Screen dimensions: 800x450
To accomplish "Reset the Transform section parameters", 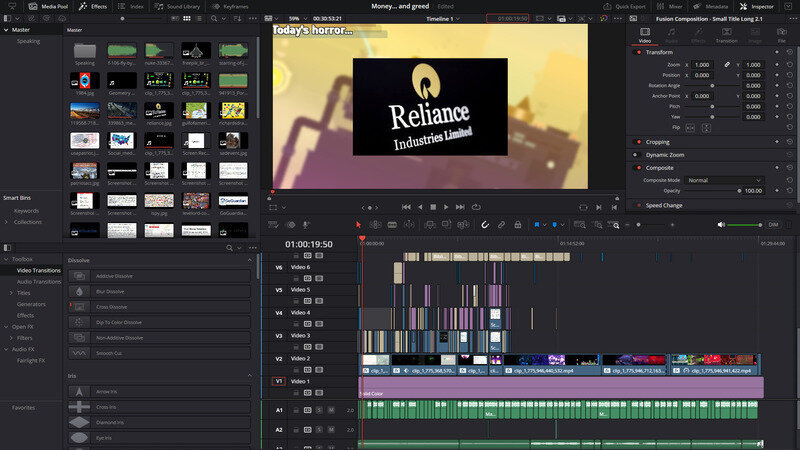I will point(790,52).
